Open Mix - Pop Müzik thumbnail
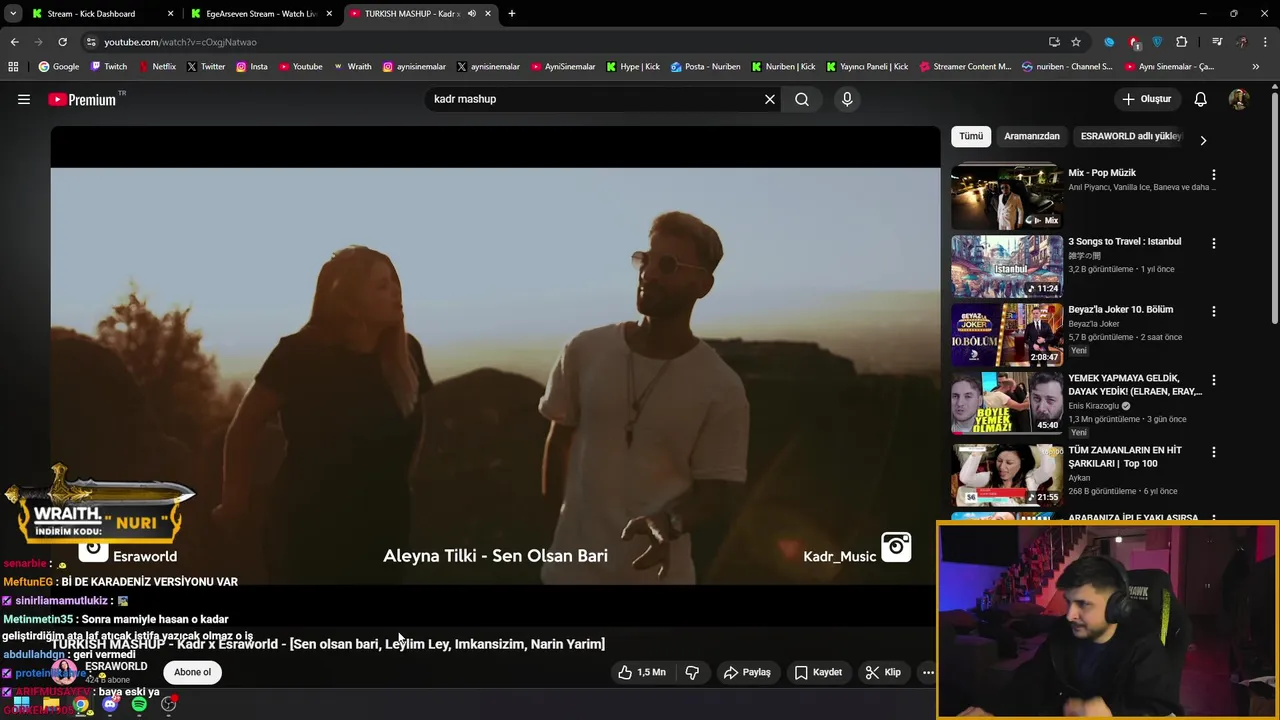The image size is (1280, 720). [x=1007, y=197]
